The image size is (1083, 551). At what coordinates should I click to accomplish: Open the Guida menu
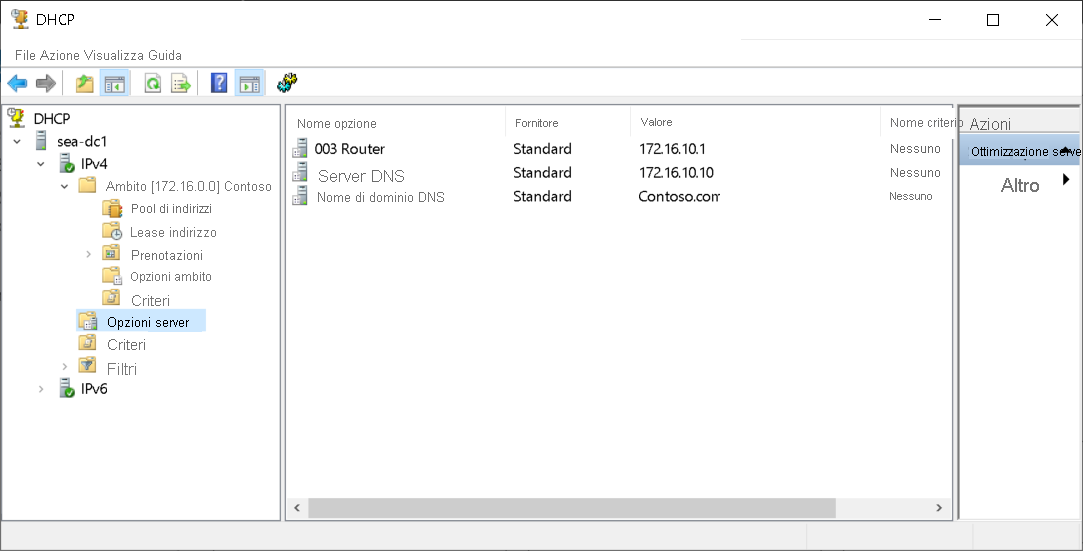164,55
